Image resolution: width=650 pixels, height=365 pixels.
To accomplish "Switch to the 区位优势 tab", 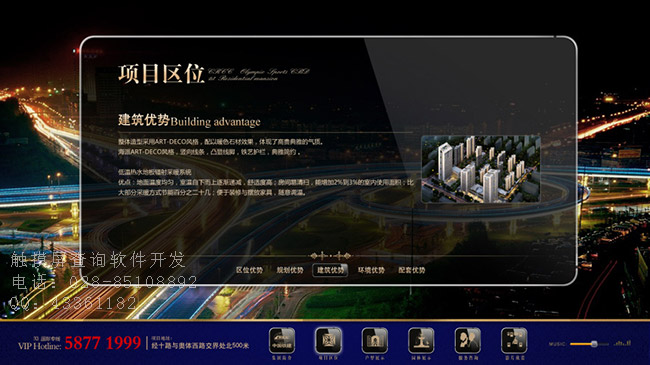I will coord(250,270).
